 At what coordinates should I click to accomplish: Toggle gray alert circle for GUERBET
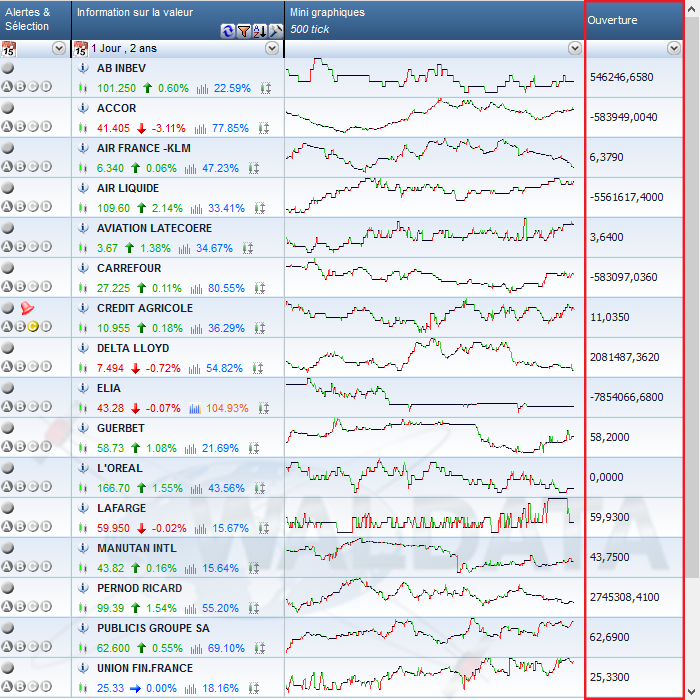point(8,428)
